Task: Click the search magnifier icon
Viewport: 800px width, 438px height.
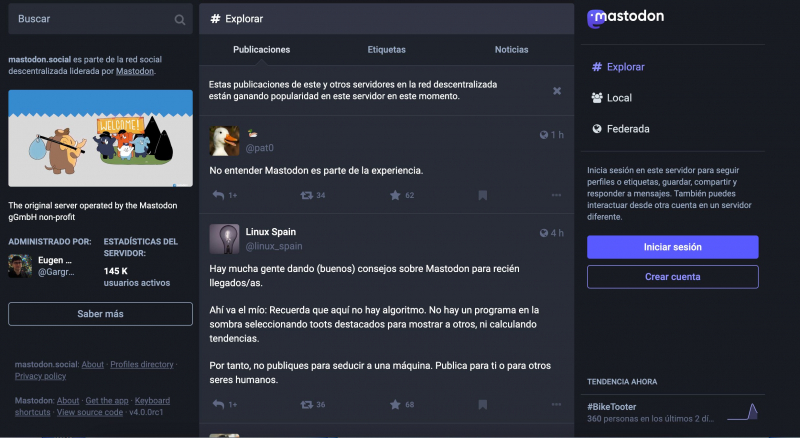Action: tap(180, 19)
